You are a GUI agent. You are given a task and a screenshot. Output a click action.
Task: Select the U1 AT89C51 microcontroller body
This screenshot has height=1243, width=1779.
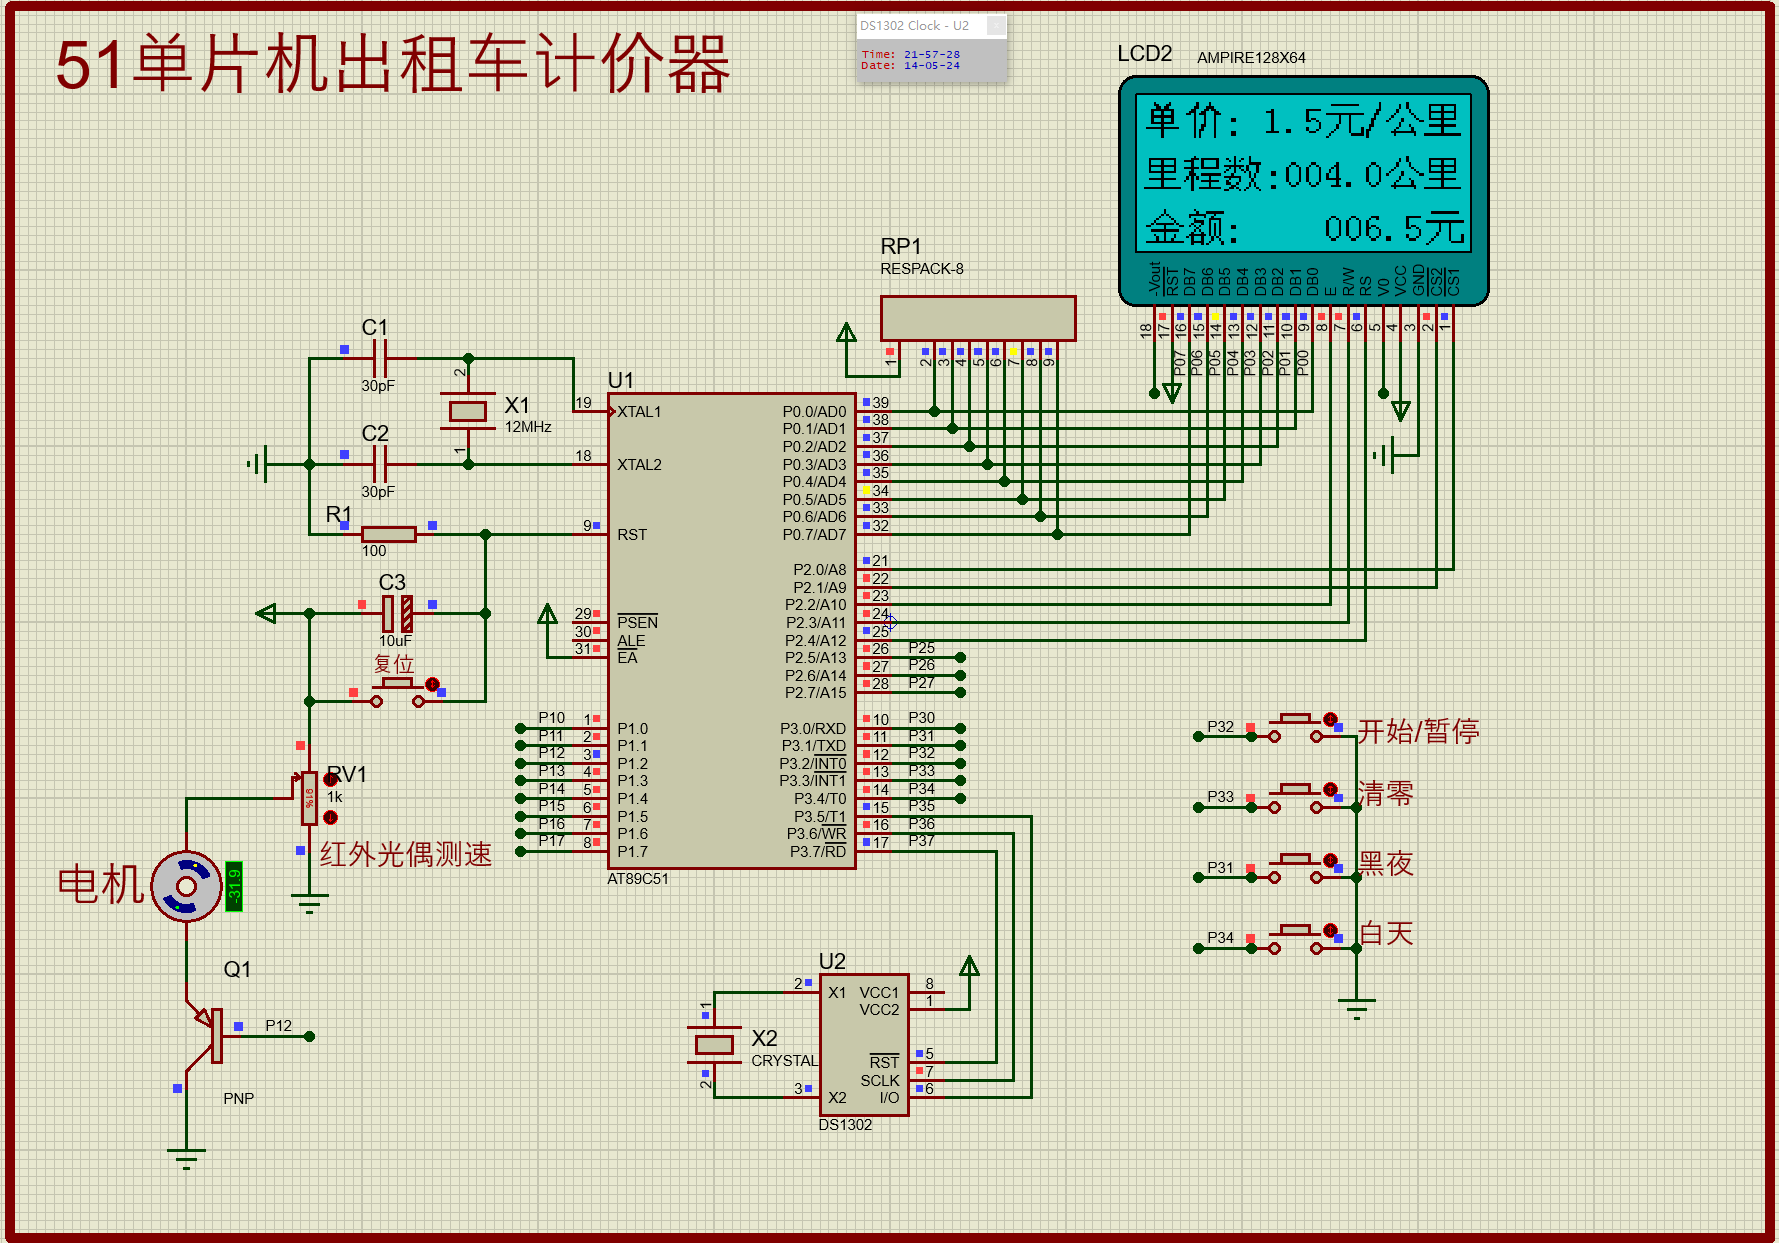point(732,631)
